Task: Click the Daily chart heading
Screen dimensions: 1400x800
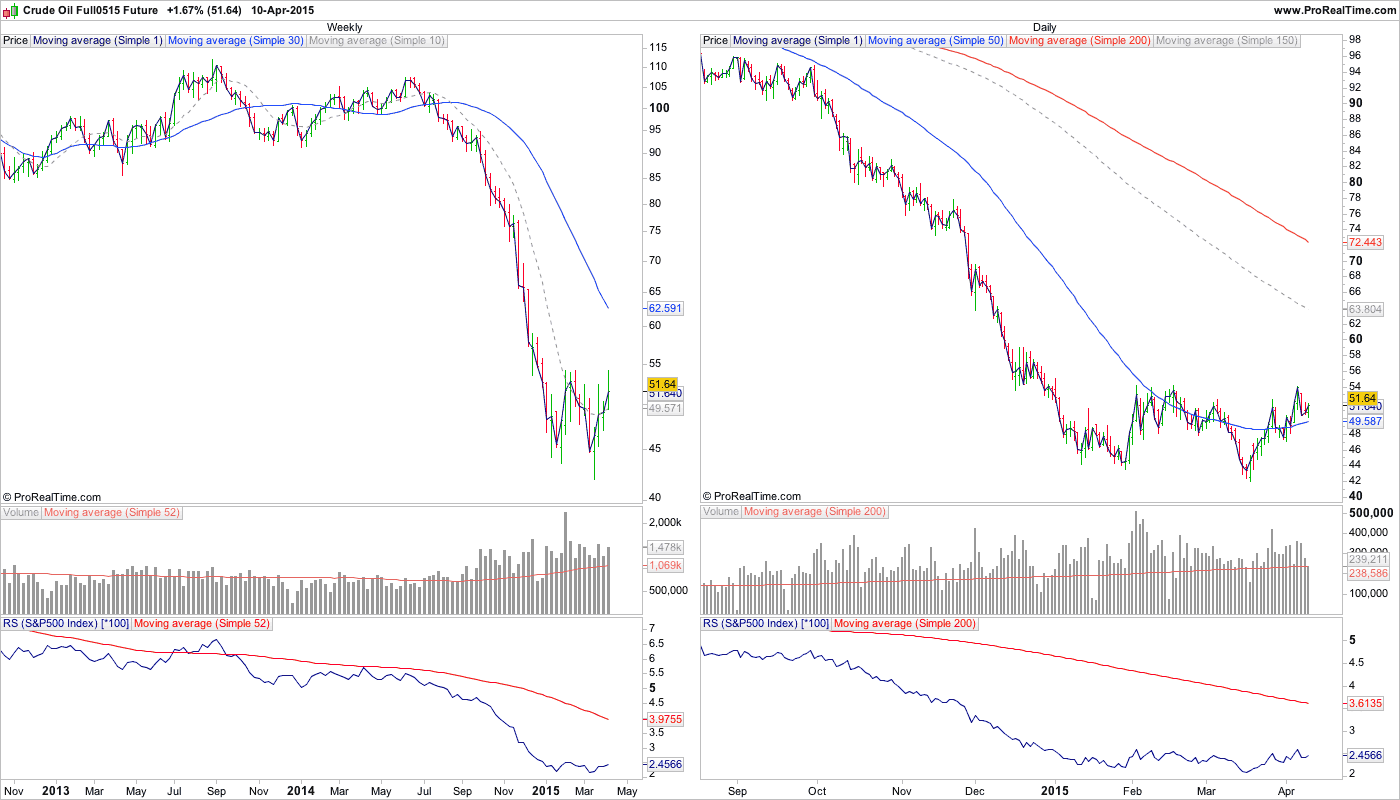Action: (x=1044, y=27)
